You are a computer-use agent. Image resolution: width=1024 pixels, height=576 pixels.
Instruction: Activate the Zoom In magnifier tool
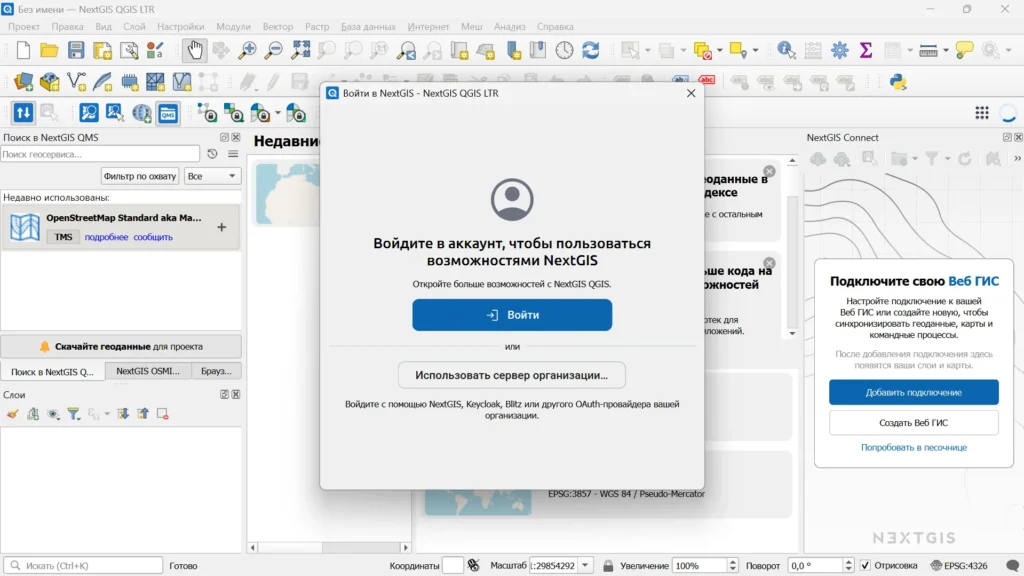tap(248, 50)
